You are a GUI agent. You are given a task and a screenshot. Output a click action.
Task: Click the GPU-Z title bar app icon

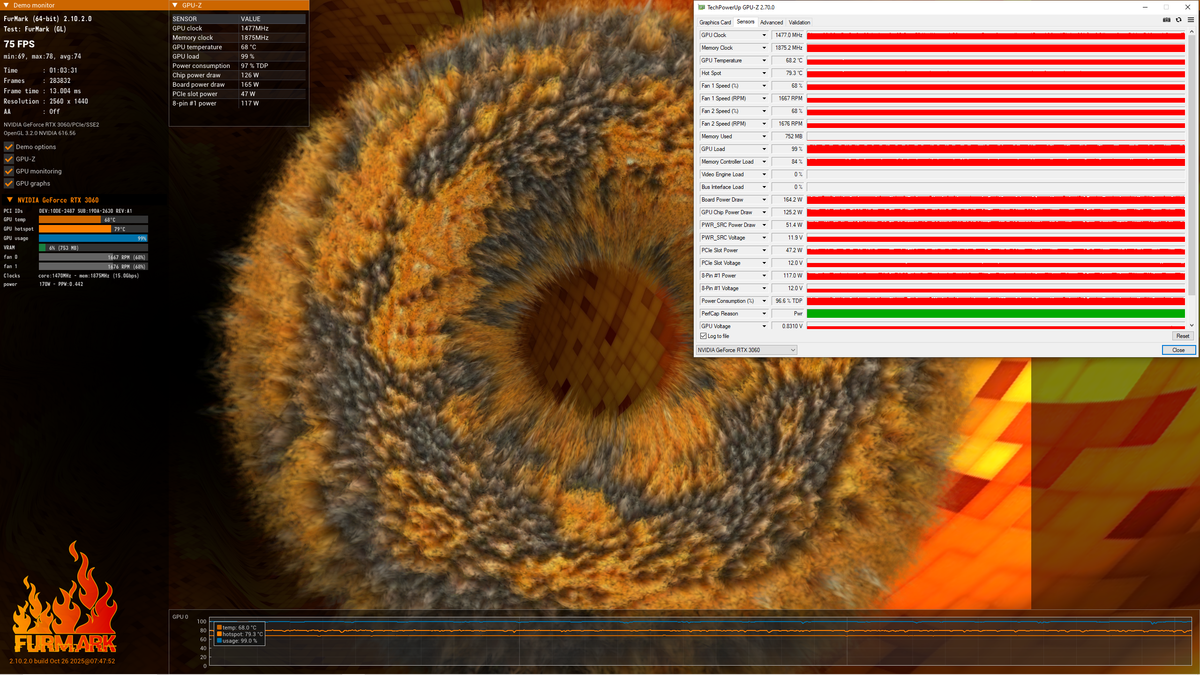point(702,7)
